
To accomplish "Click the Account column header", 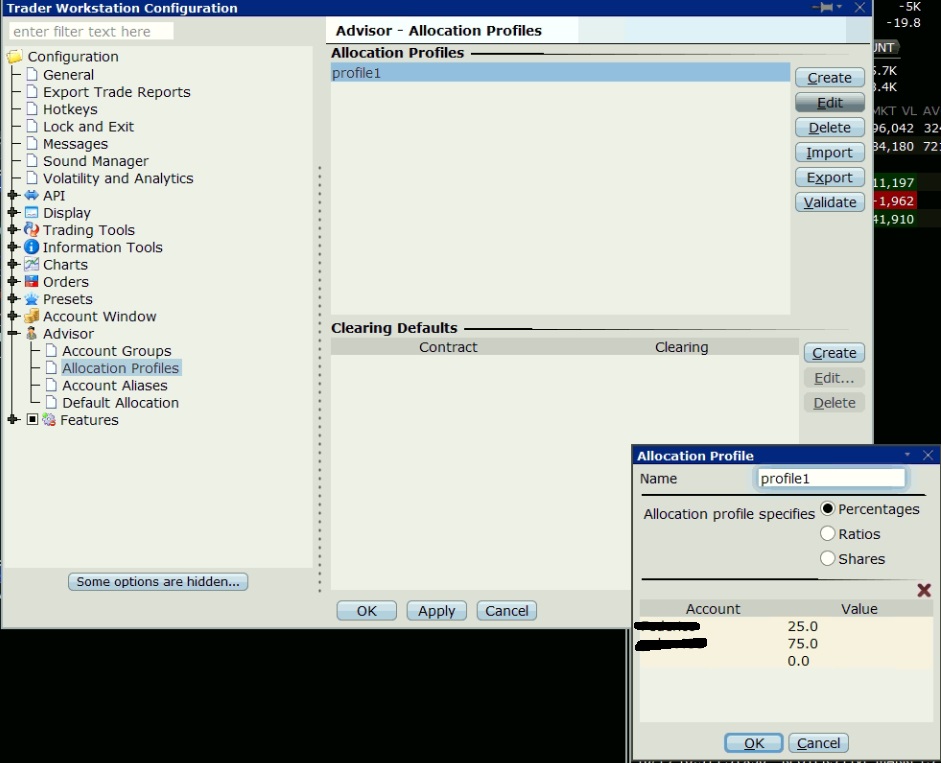I will coord(713,609).
